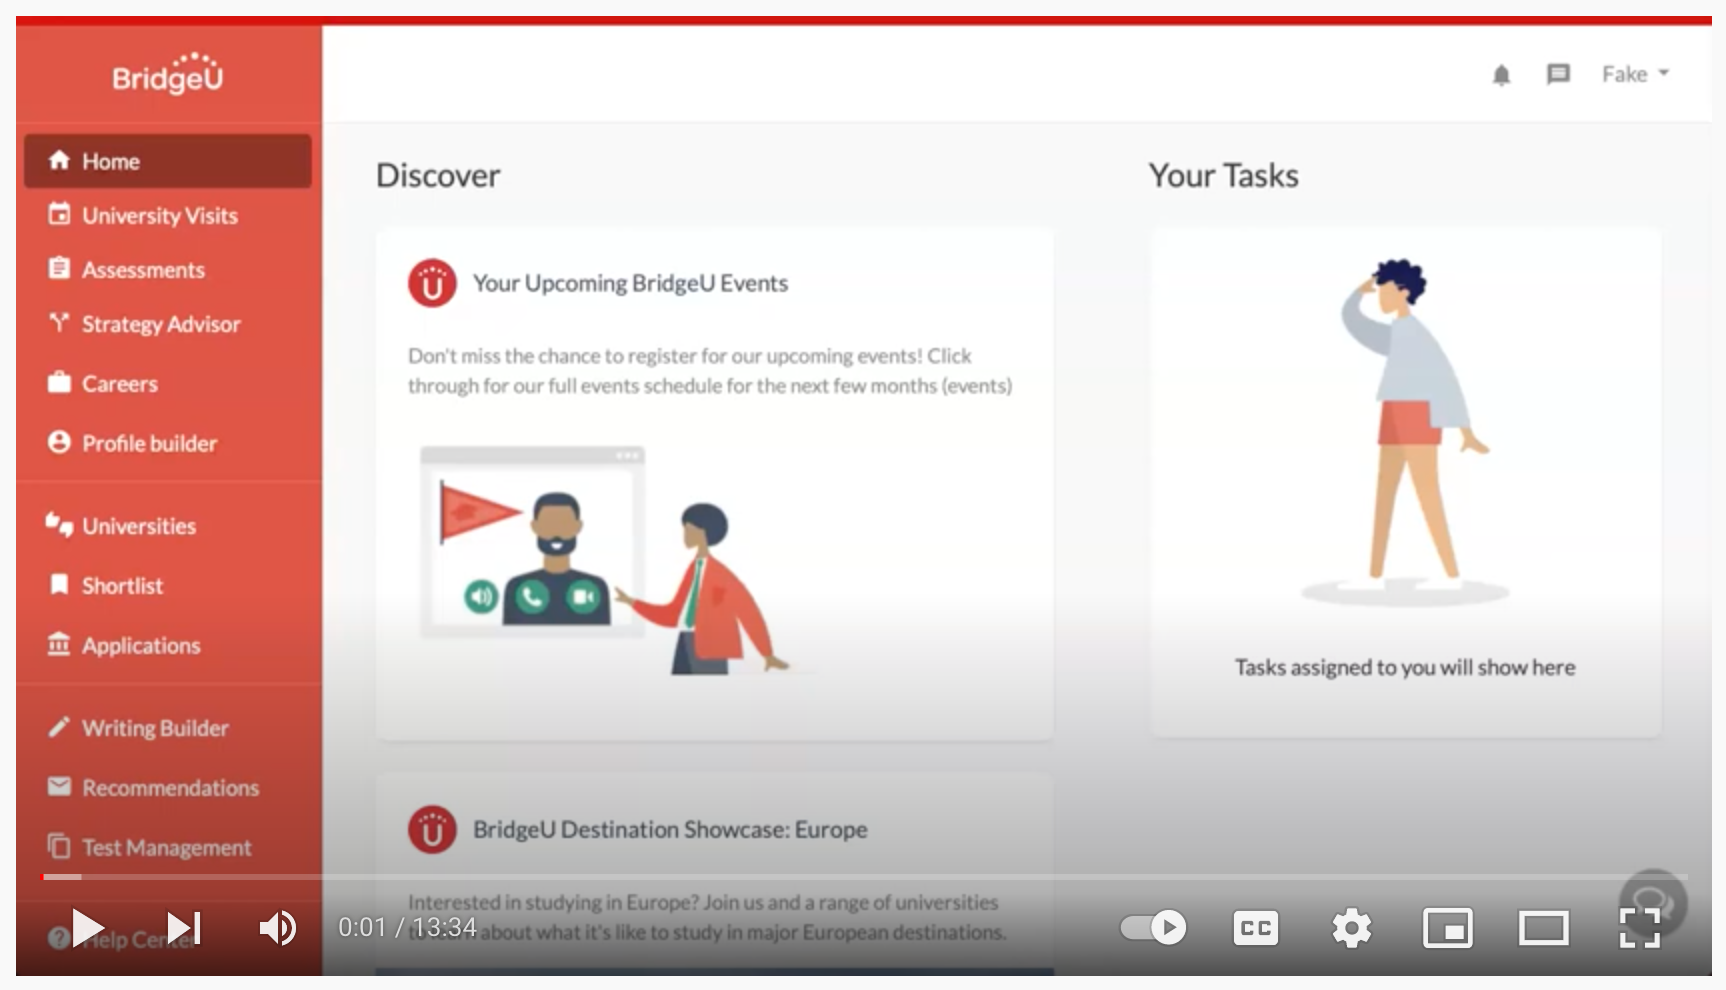
Task: Open the notifications bell
Action: (x=1501, y=75)
